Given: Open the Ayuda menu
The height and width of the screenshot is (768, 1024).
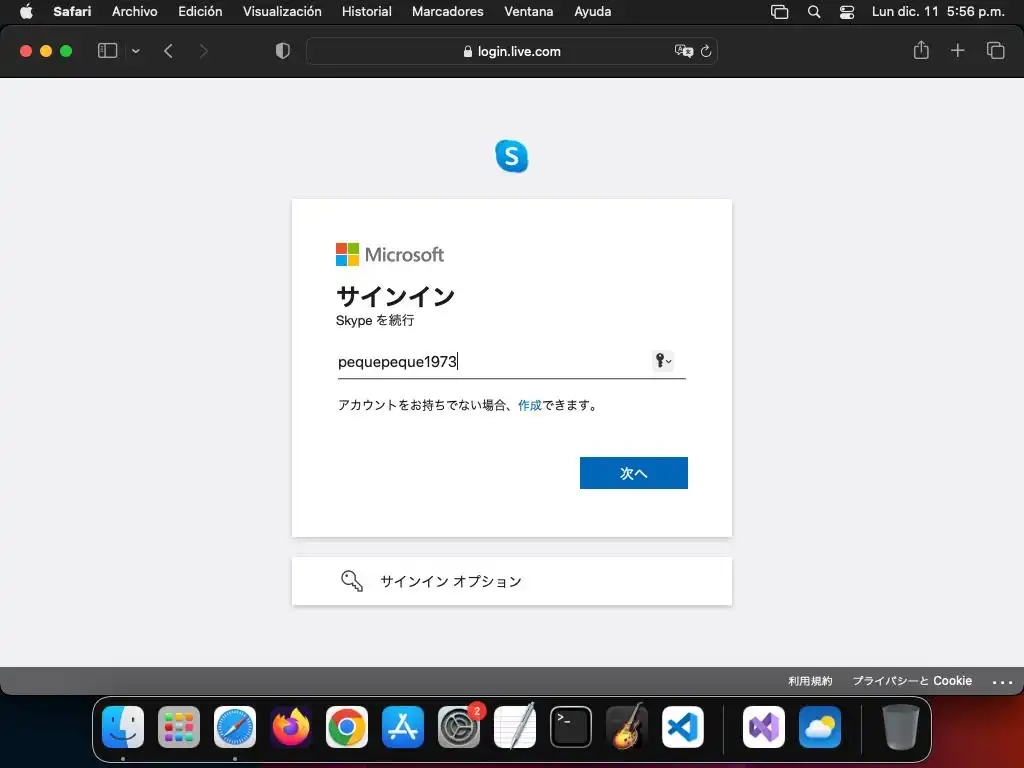Looking at the screenshot, I should click(592, 11).
